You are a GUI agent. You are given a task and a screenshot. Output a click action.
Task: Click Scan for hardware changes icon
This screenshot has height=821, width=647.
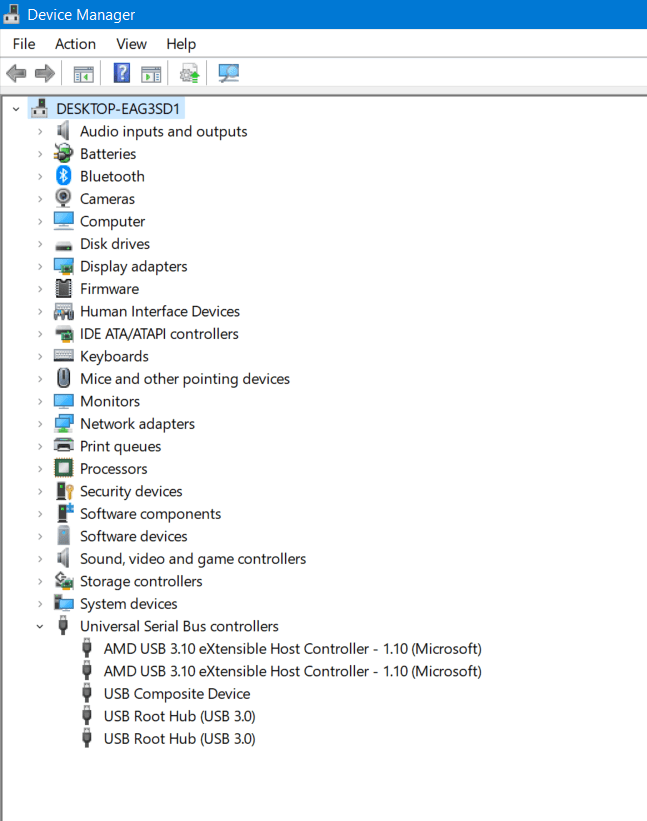coord(229,73)
